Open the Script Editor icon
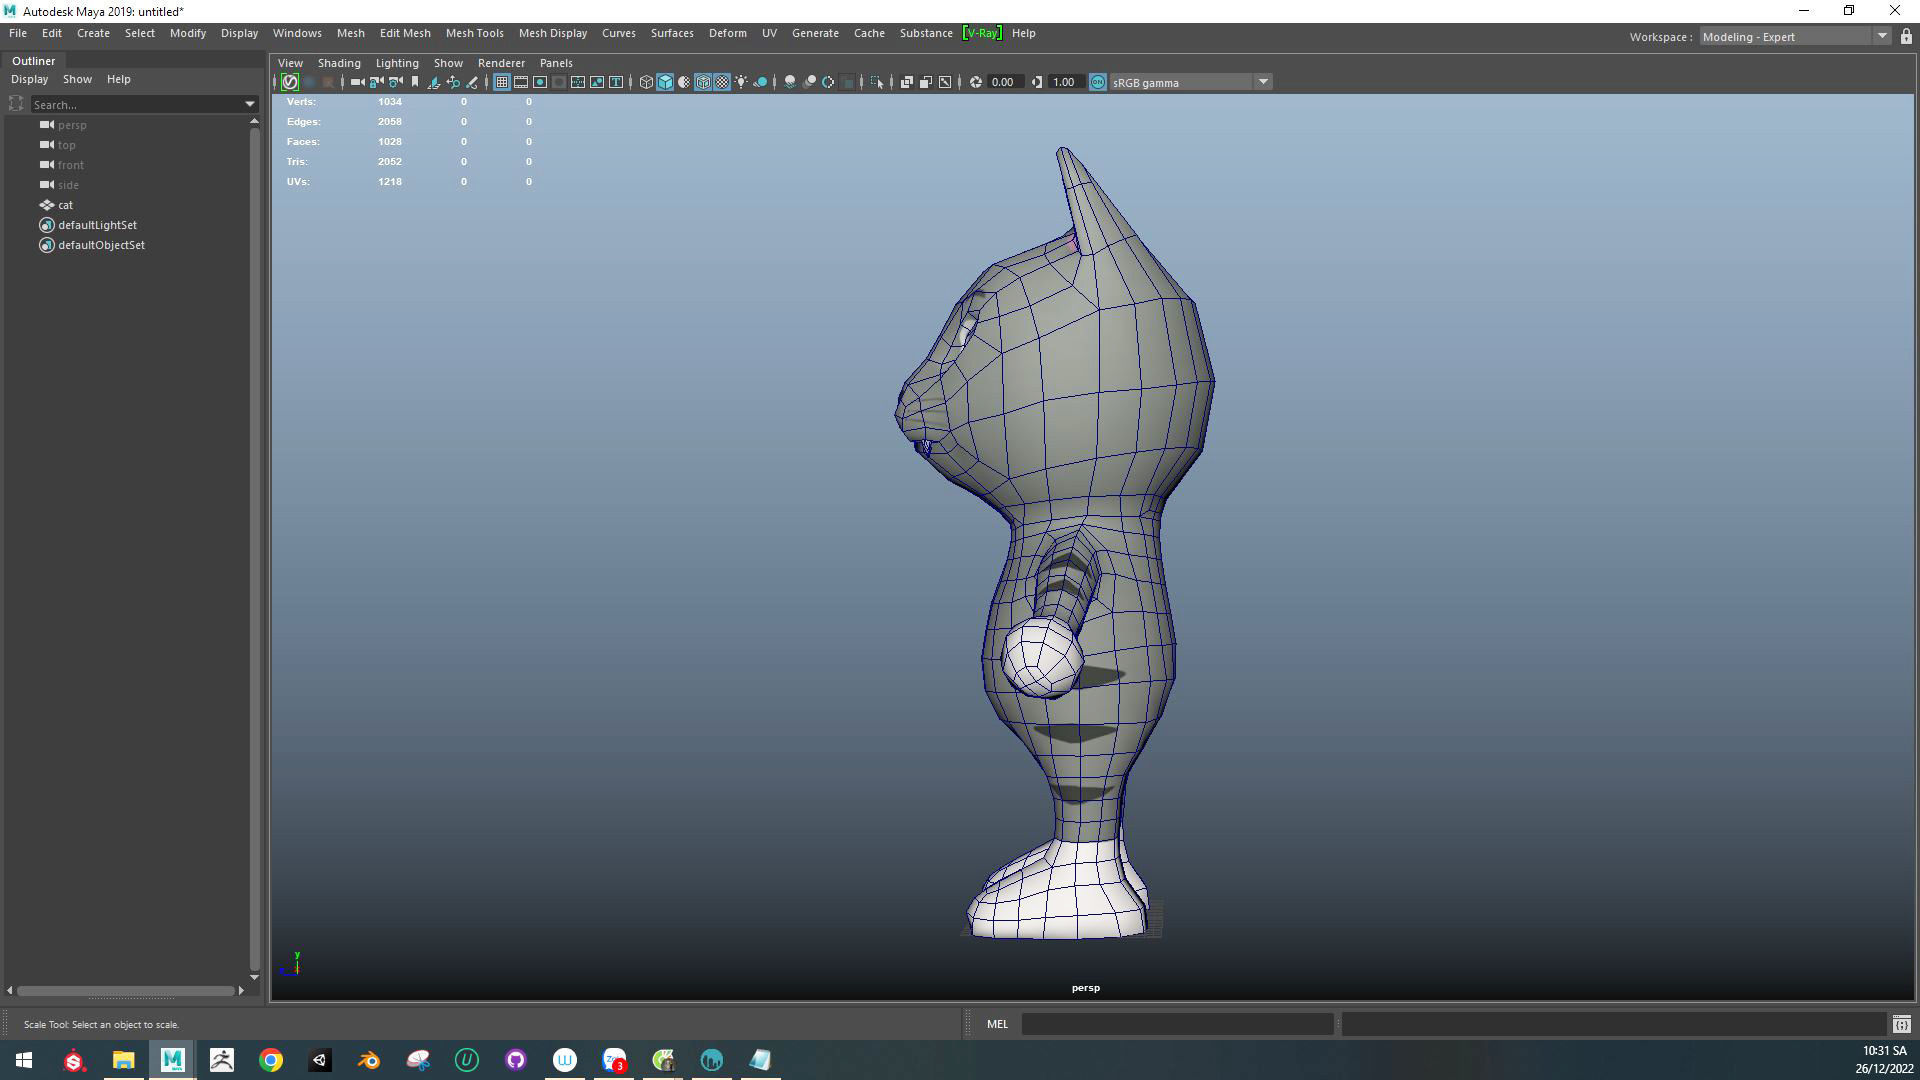The height and width of the screenshot is (1080, 1920). coord(1901,1024)
